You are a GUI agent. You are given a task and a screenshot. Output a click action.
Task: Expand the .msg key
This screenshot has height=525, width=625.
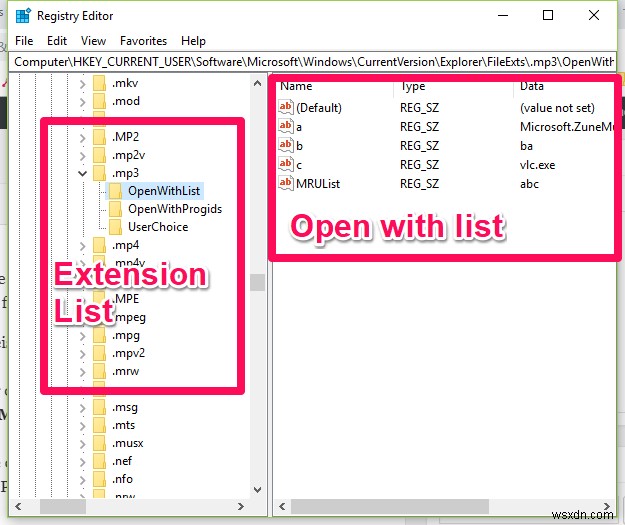pos(83,408)
